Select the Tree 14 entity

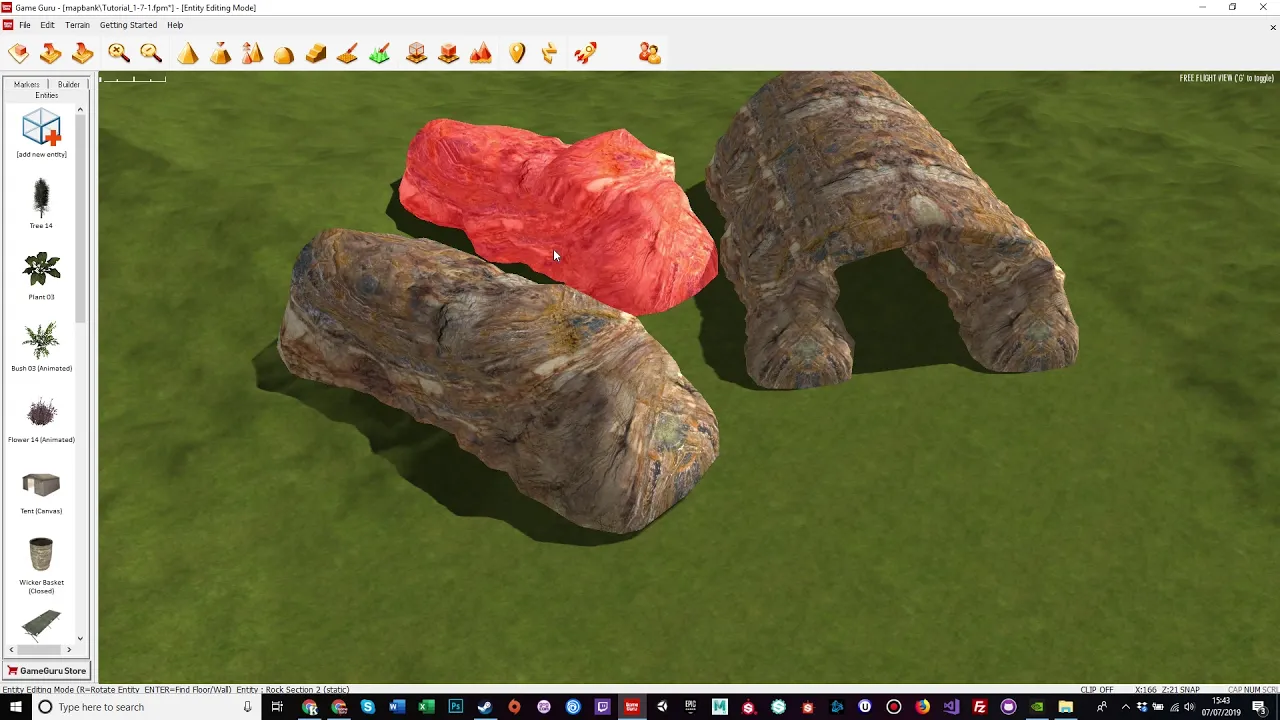pyautogui.click(x=41, y=203)
